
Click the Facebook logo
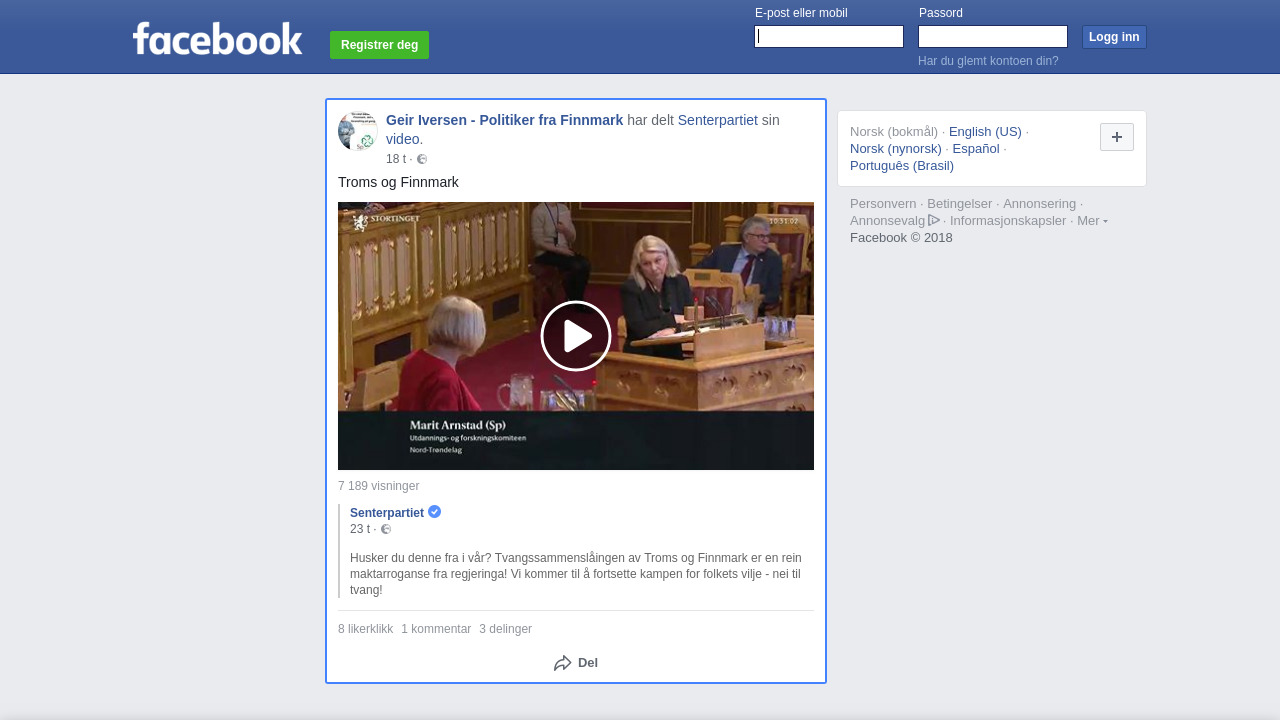pyautogui.click(x=217, y=39)
